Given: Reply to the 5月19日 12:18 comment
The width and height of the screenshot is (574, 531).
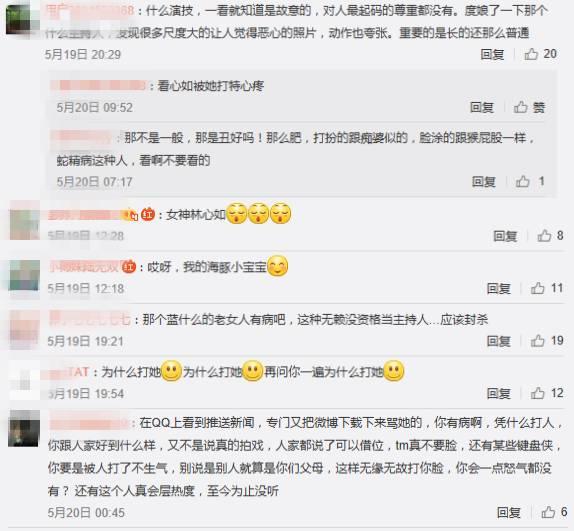Looking at the screenshot, I should 498,289.
